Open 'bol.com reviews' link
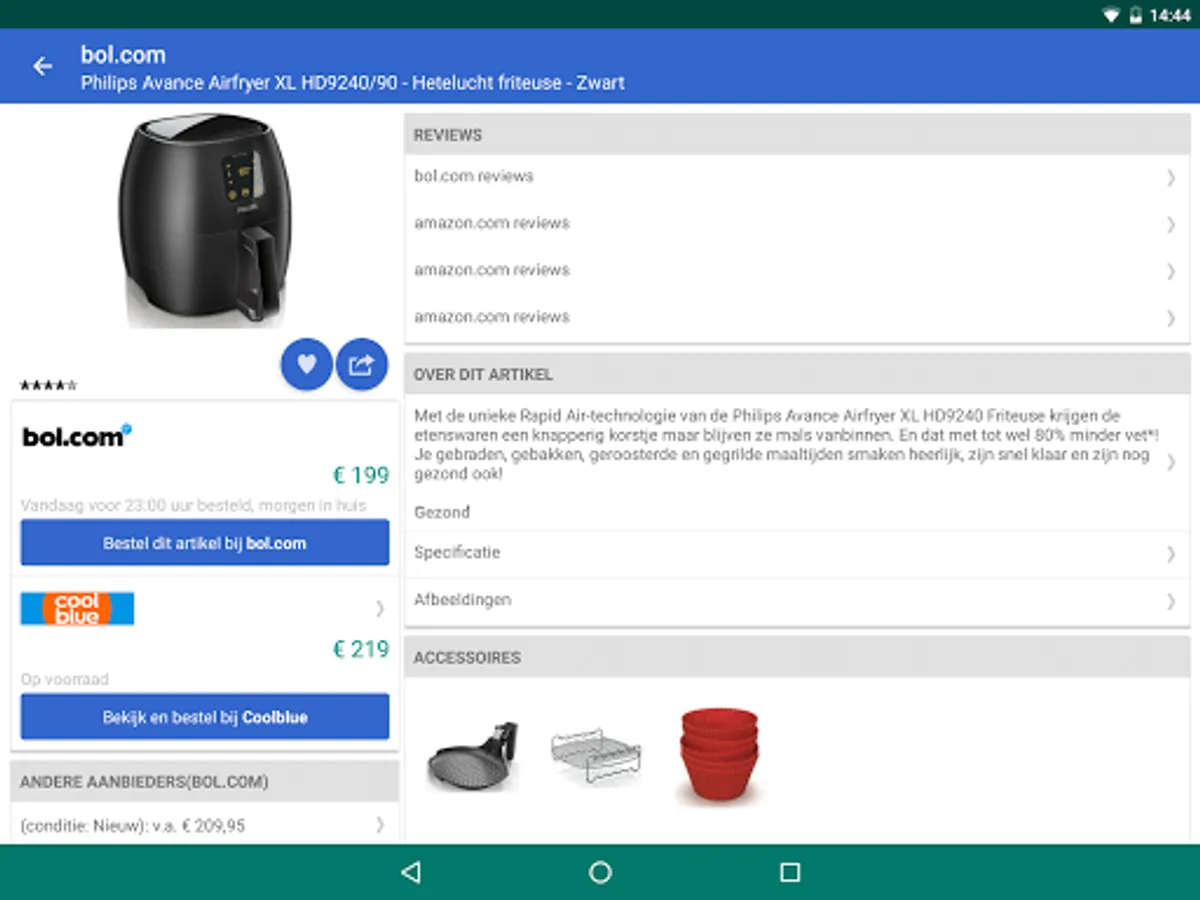The height and width of the screenshot is (900, 1200). pos(474,176)
